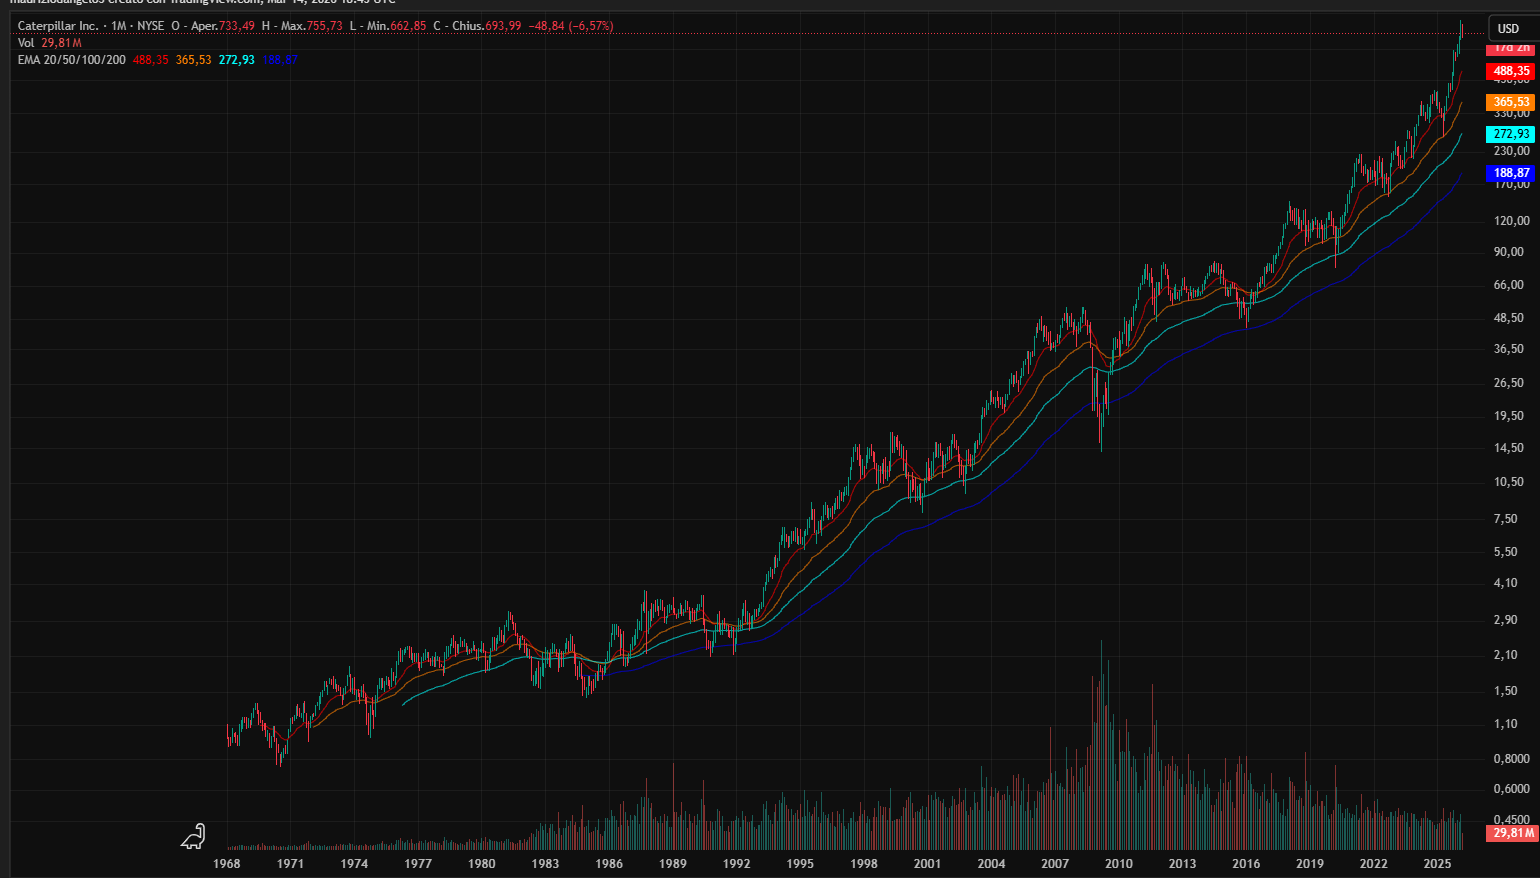Click the high price value 755,73
The image size is (1540, 878).
[x=325, y=26]
